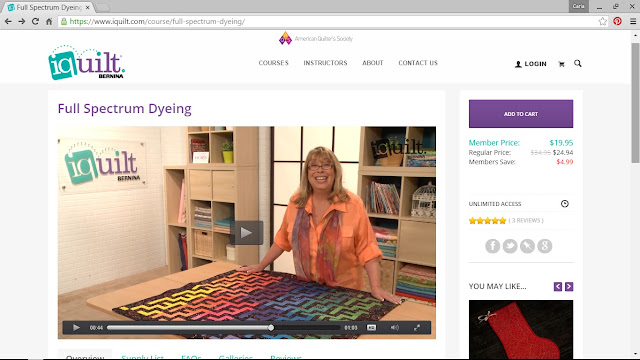Show previous suggested course

[x=558, y=287]
